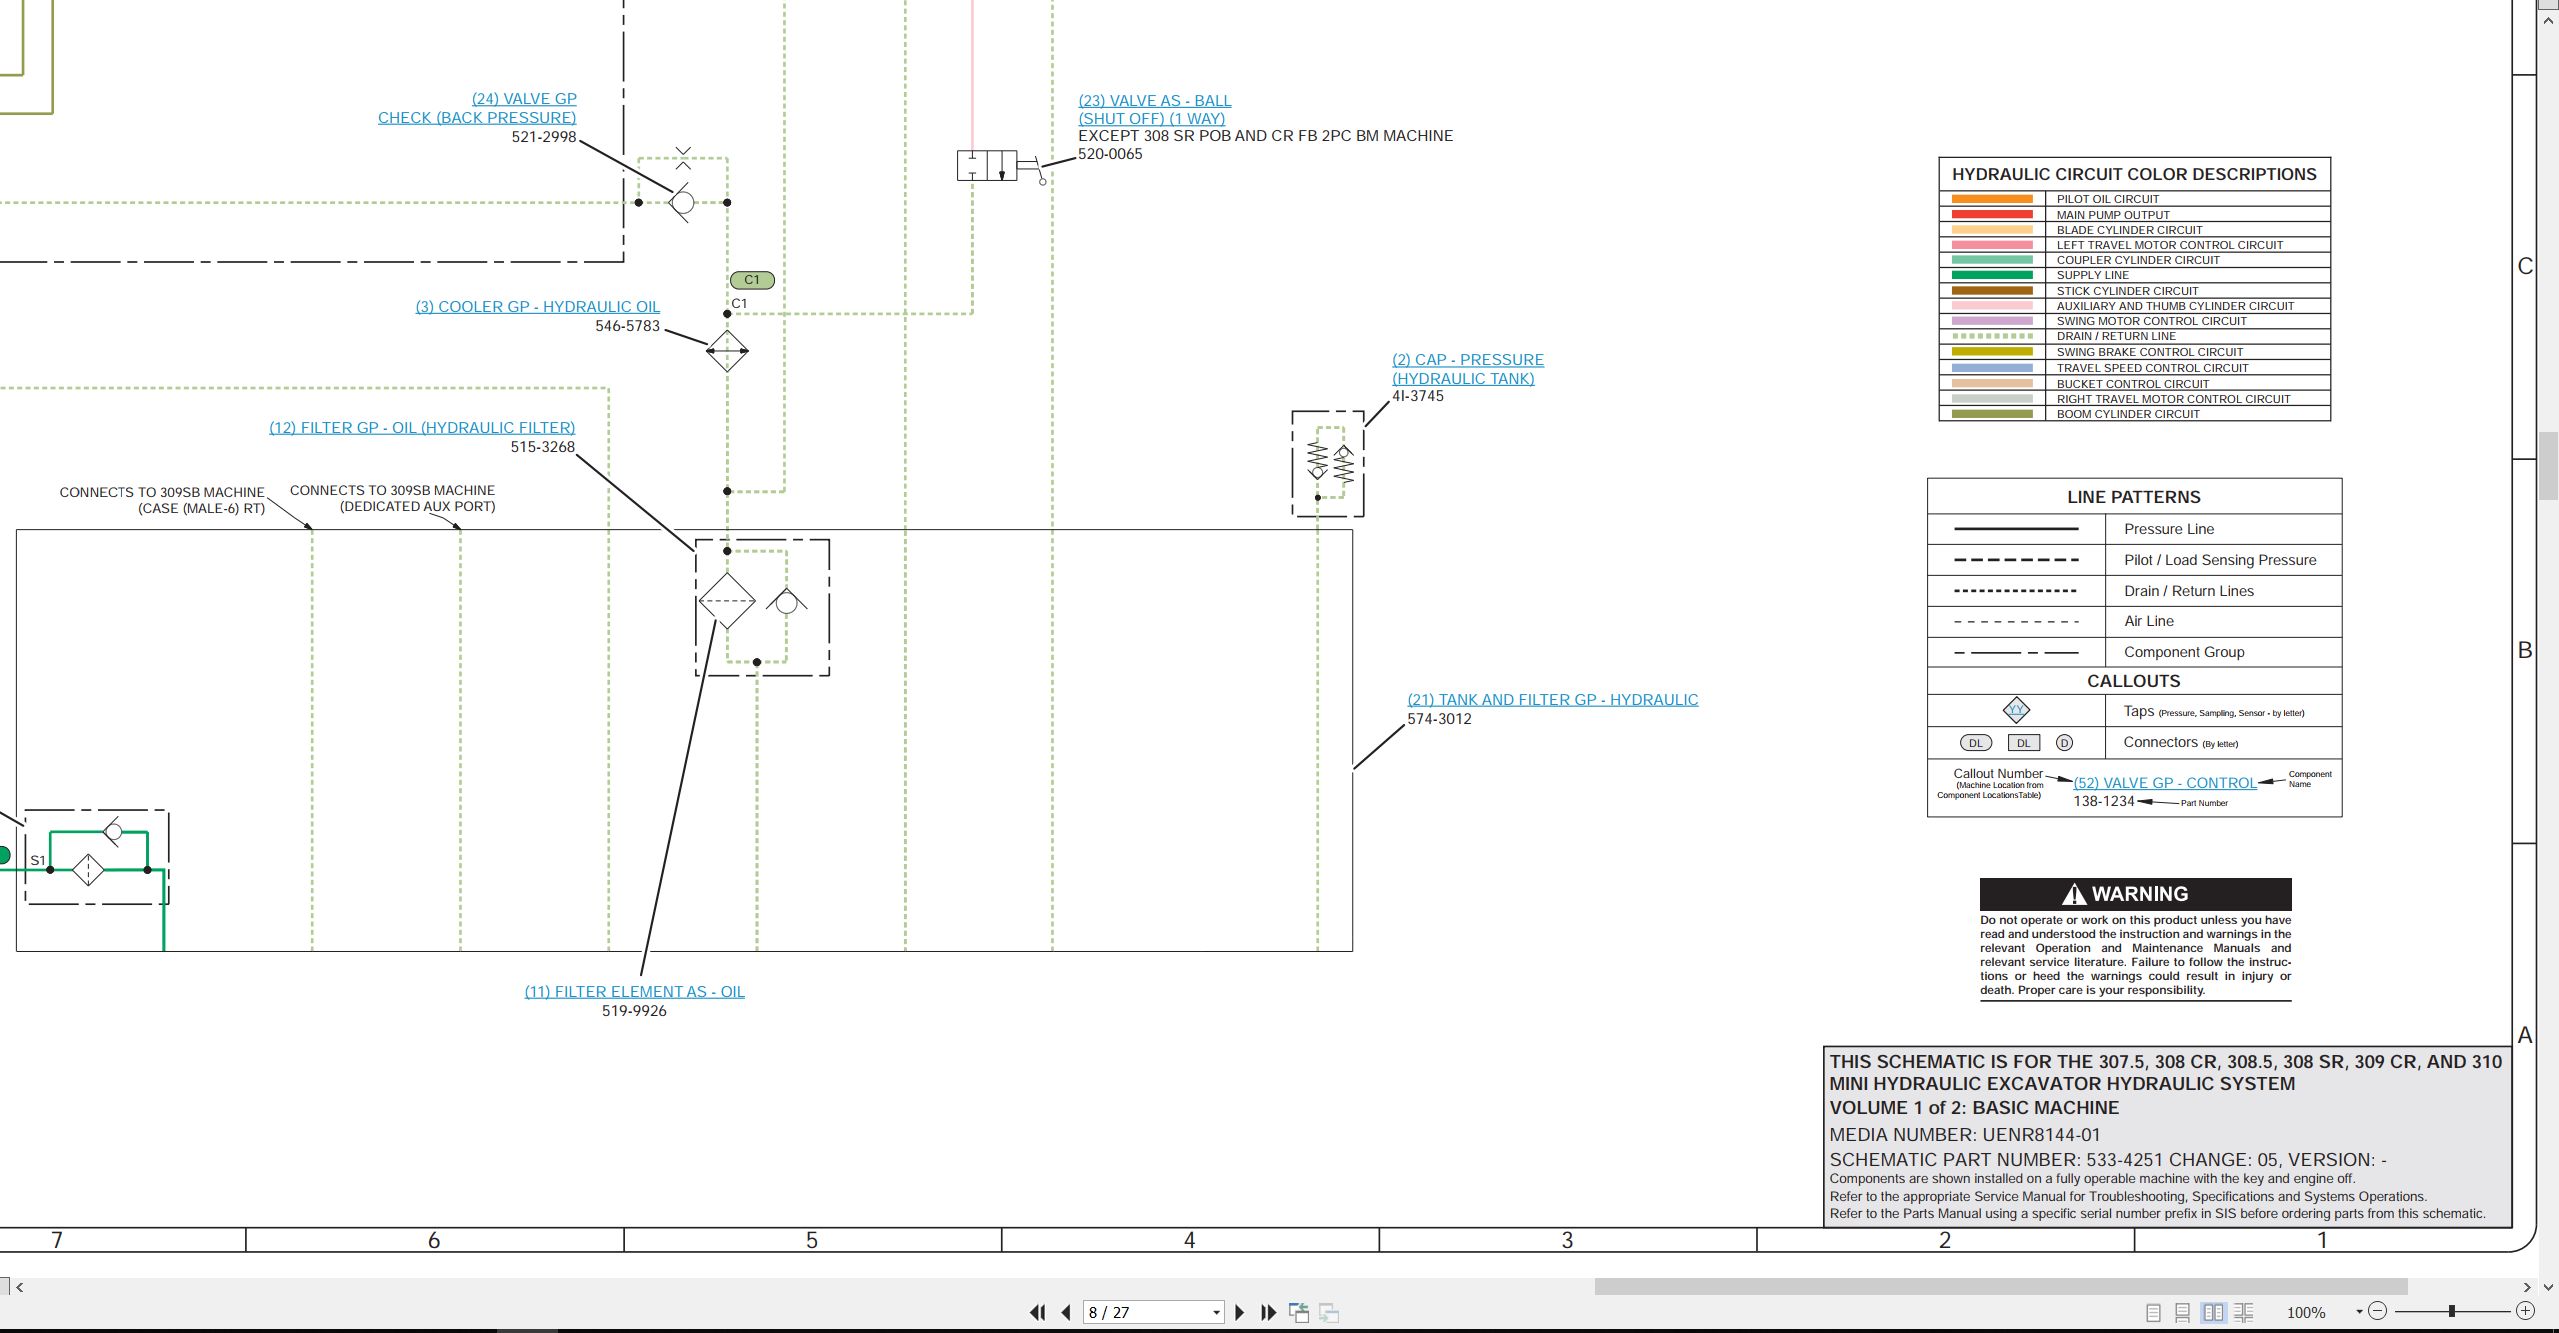This screenshot has height=1333, width=2559.
Task: Click the zoom slider handle
Action: (x=2452, y=1311)
